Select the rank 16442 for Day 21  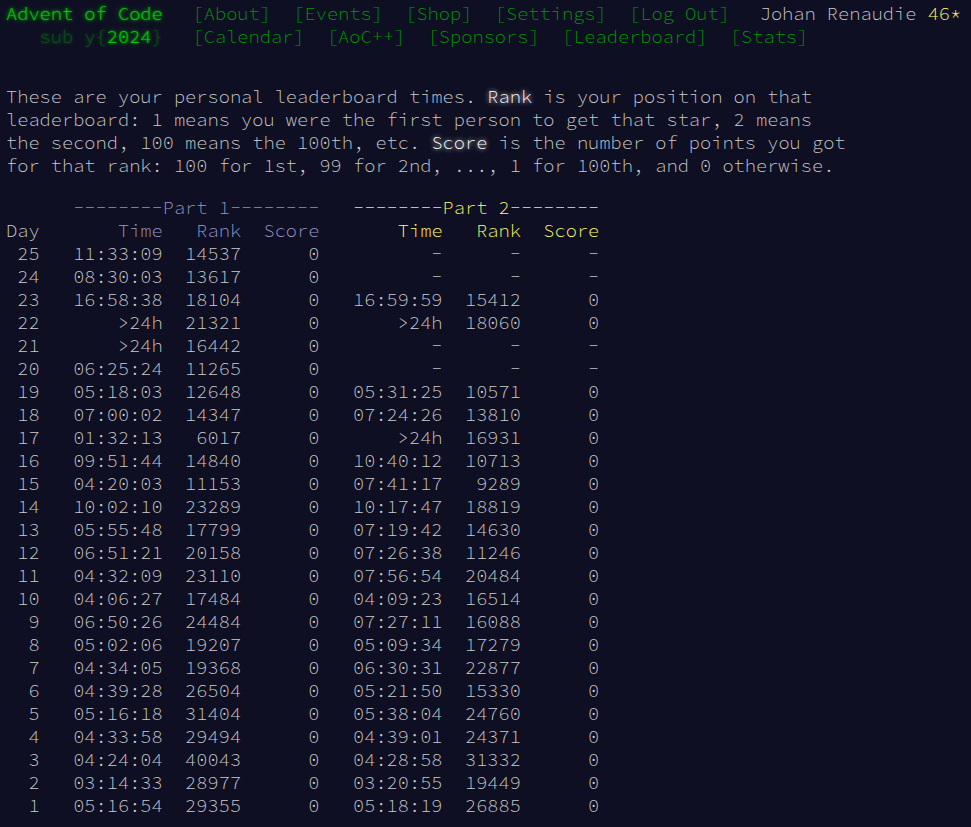(213, 346)
